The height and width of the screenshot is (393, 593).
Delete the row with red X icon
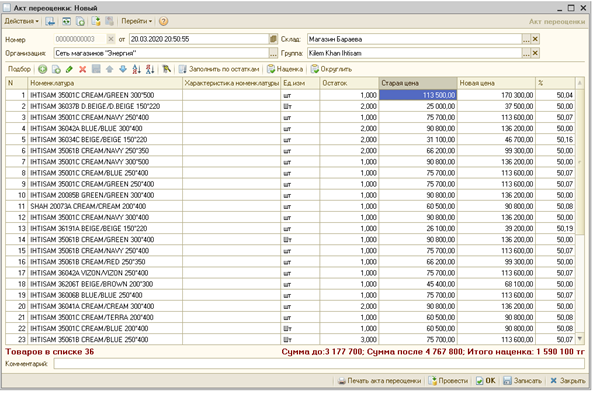pos(82,69)
